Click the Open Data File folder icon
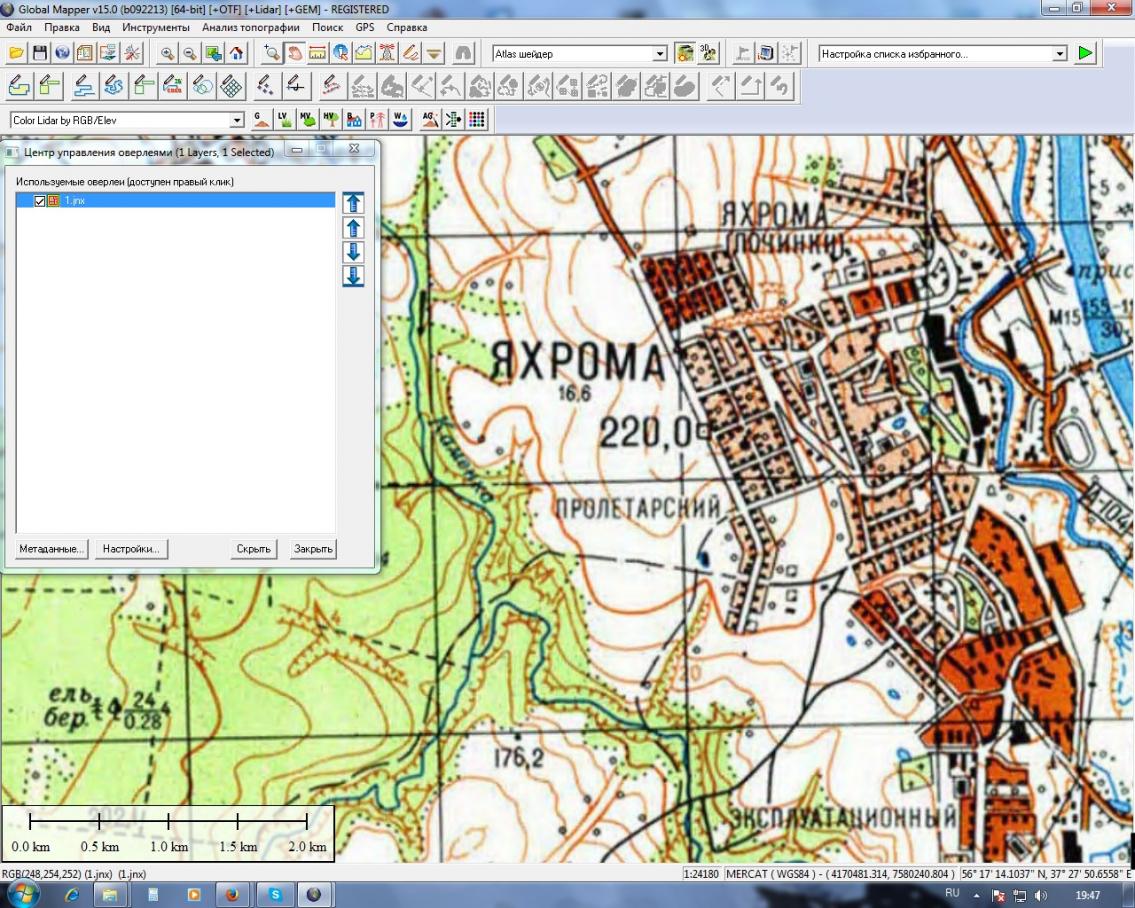The image size is (1135, 908). 17,53
